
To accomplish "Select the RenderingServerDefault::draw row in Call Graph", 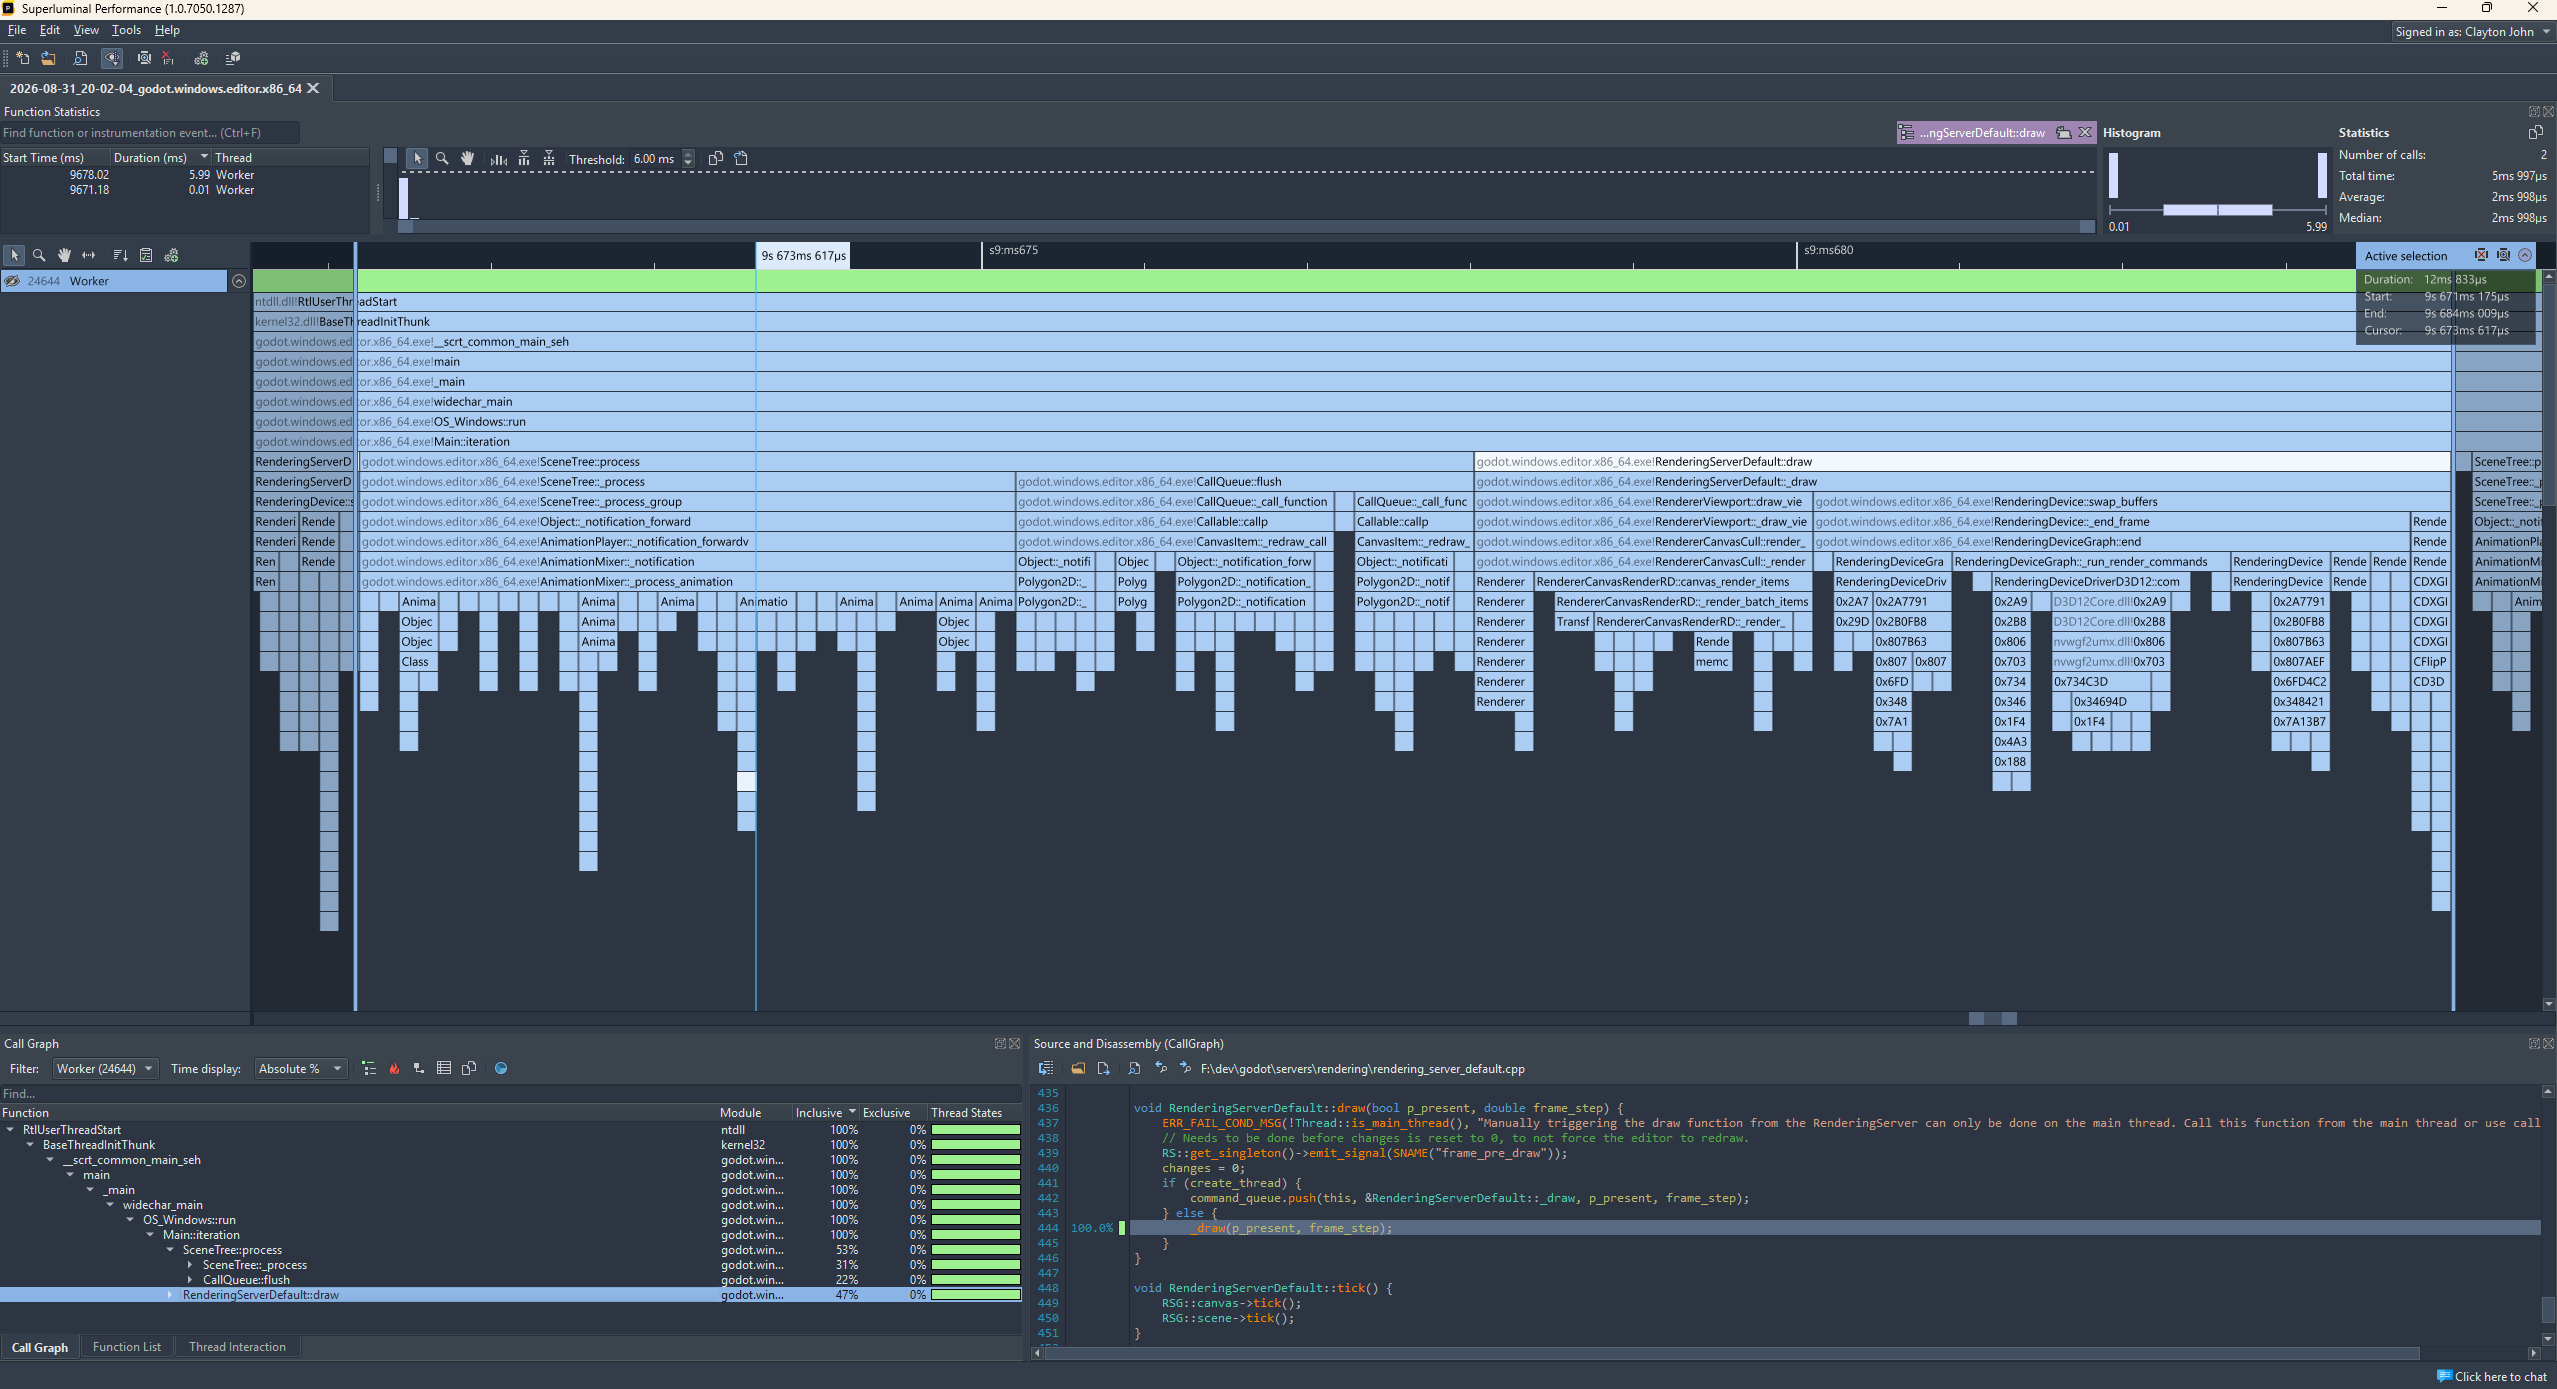I will click(510, 1295).
